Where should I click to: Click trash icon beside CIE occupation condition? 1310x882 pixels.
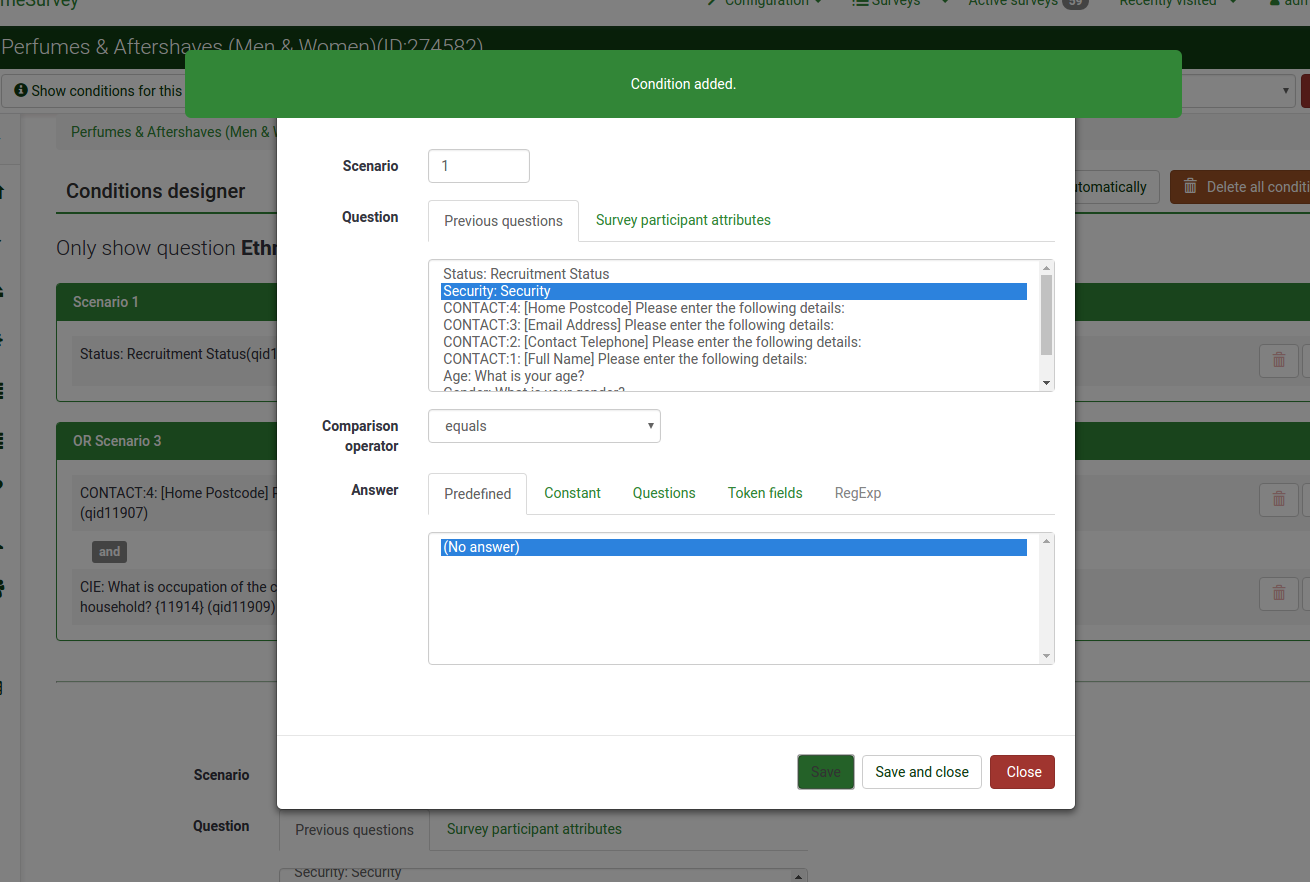(x=1278, y=593)
